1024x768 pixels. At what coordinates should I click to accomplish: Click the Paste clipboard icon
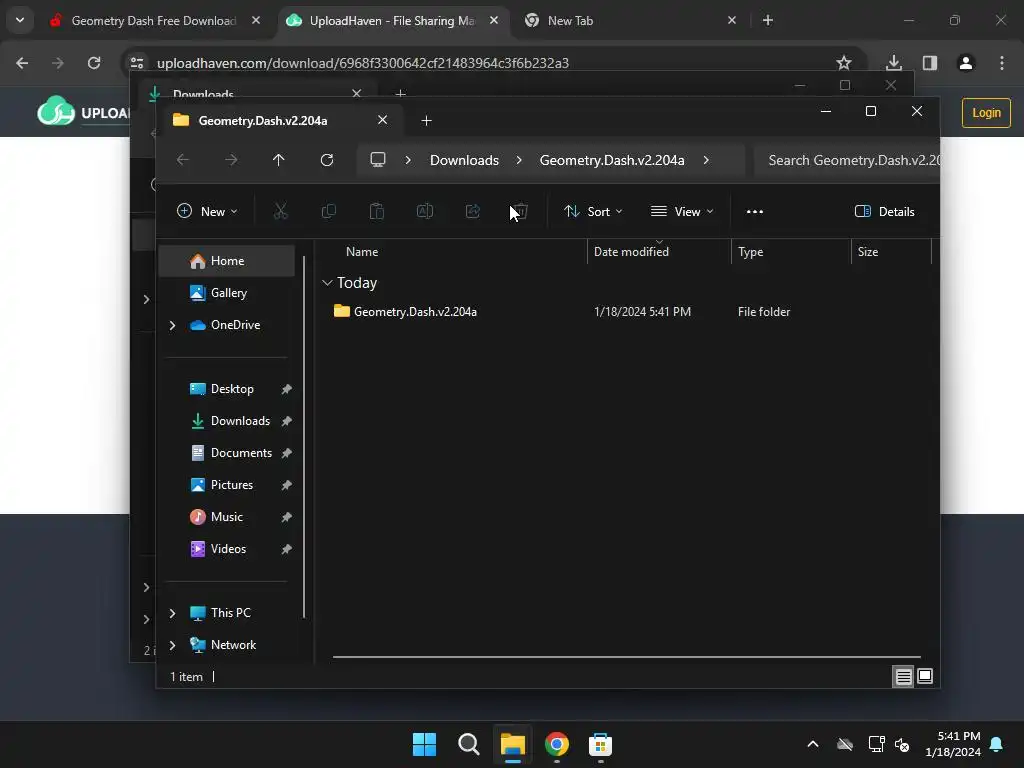point(377,212)
